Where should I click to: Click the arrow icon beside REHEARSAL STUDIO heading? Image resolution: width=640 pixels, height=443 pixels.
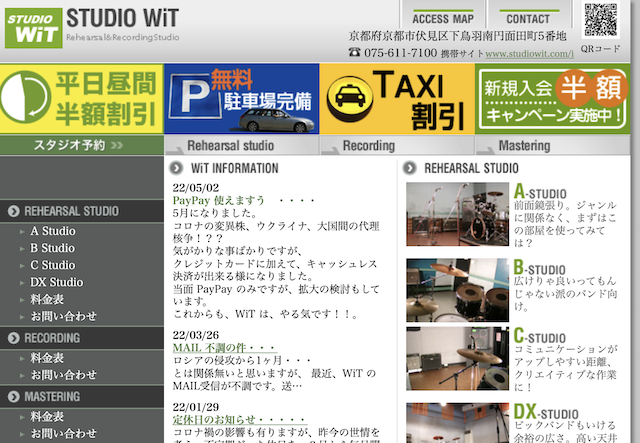[412, 168]
